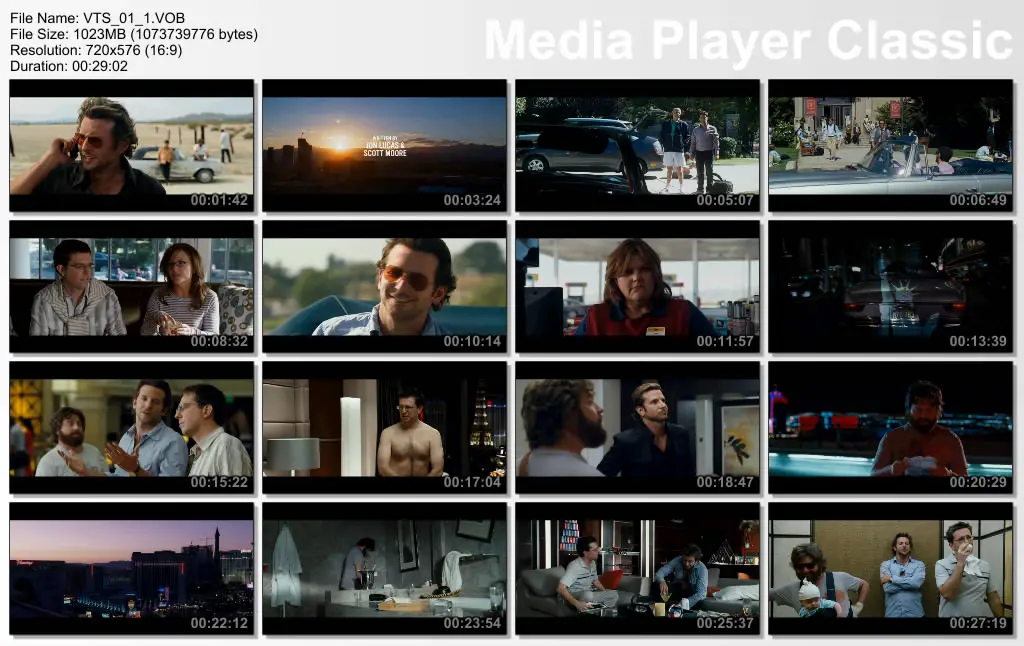The image size is (1024, 646).
Task: Click the thumbnail stamped 00:15:22
Action: click(131, 428)
